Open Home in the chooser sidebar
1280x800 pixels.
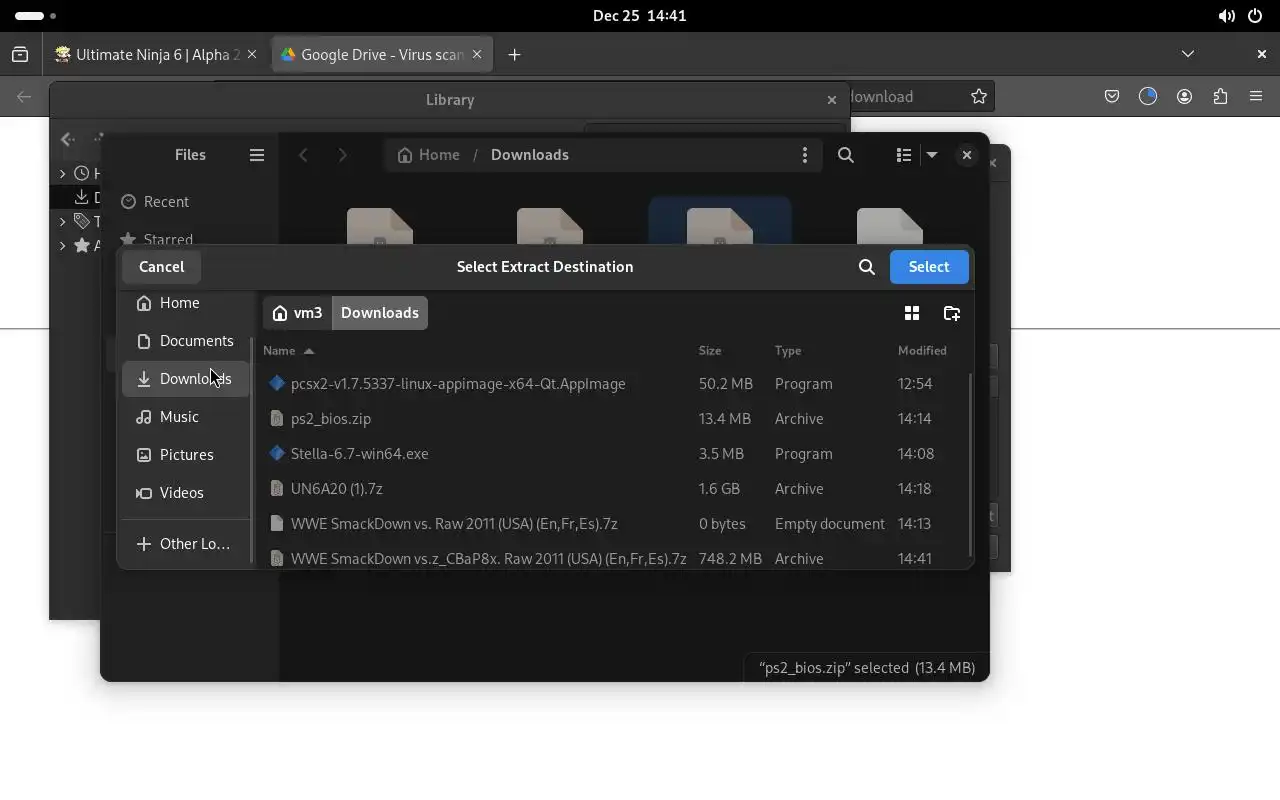[x=186, y=303]
